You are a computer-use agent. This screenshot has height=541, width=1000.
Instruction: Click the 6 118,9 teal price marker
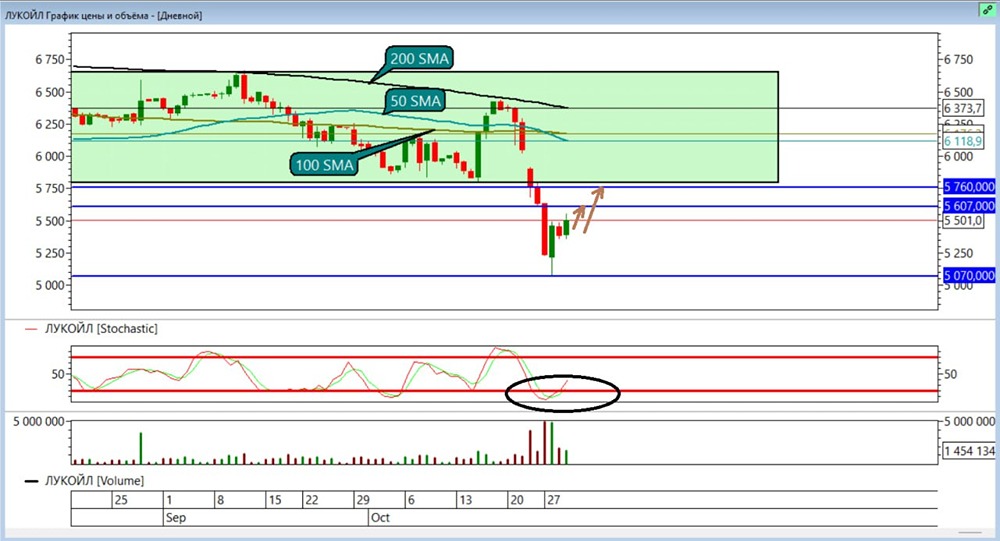(x=963, y=142)
